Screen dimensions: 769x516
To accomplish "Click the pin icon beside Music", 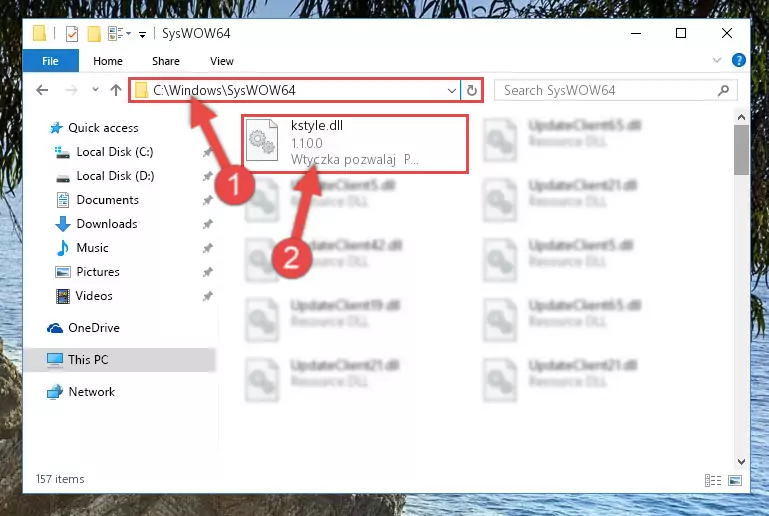I will tap(207, 248).
